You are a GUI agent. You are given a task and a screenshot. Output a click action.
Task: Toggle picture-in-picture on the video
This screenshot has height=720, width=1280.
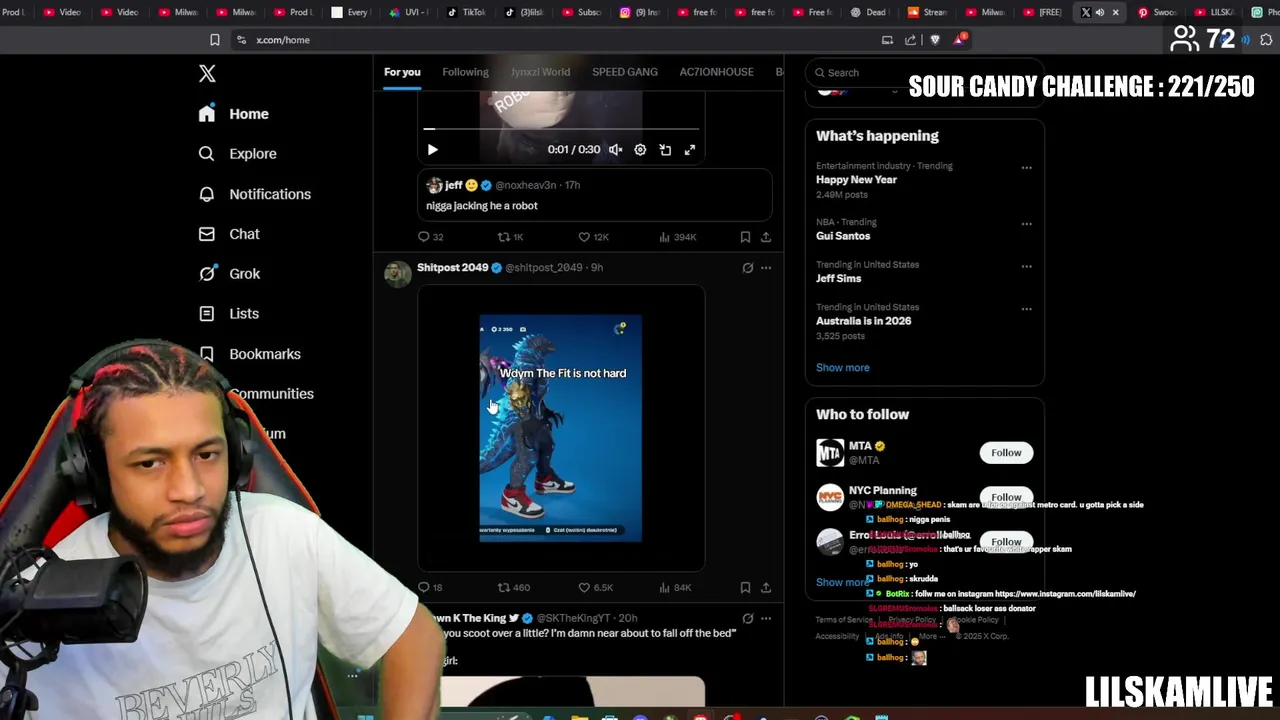point(665,150)
